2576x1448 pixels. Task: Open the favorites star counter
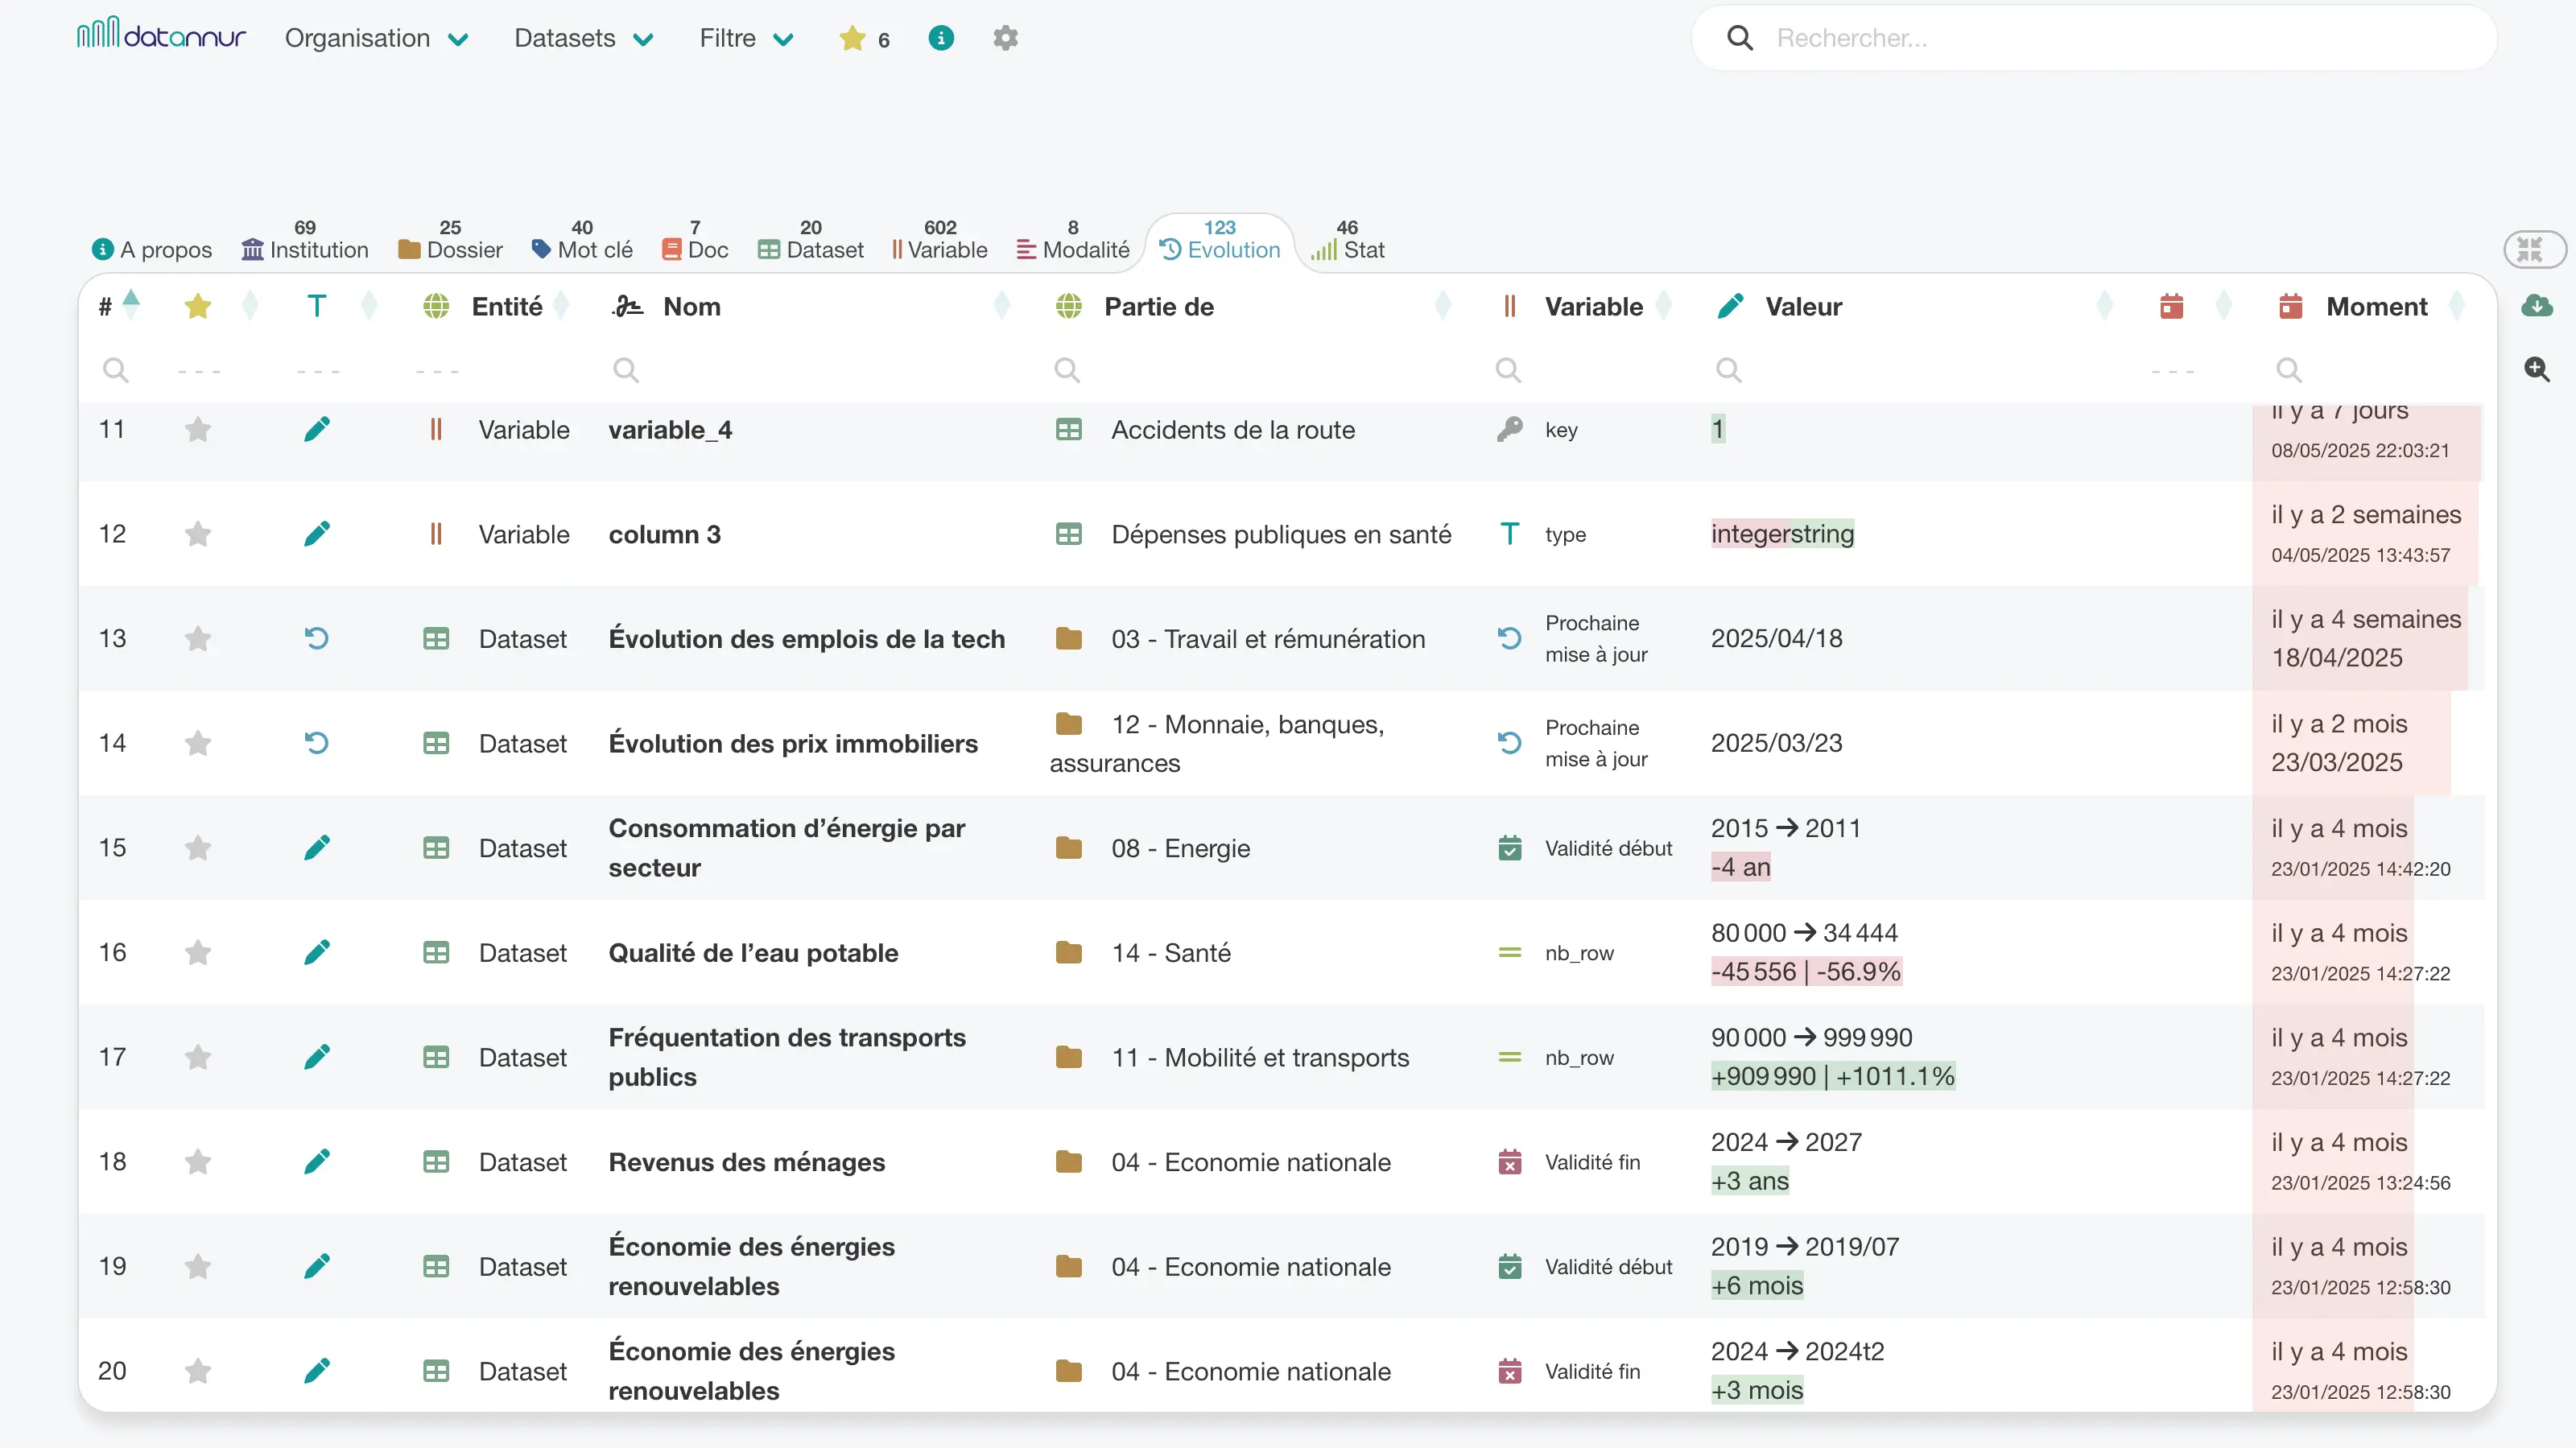coord(865,39)
